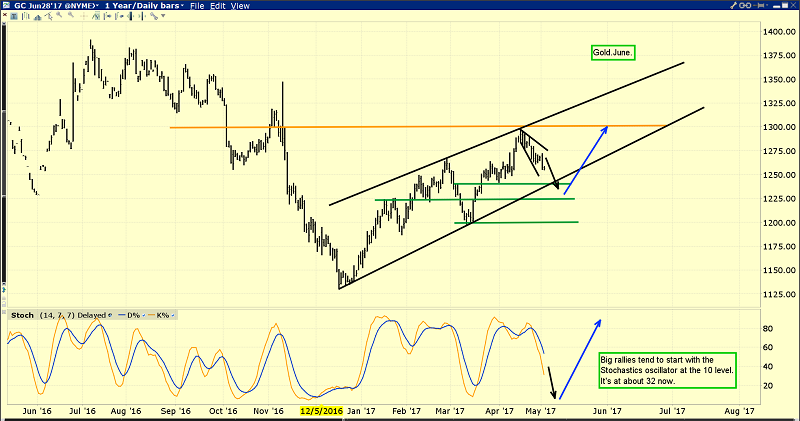Click the chart app icon in title bar
This screenshot has height=421, width=800.
[6, 5]
